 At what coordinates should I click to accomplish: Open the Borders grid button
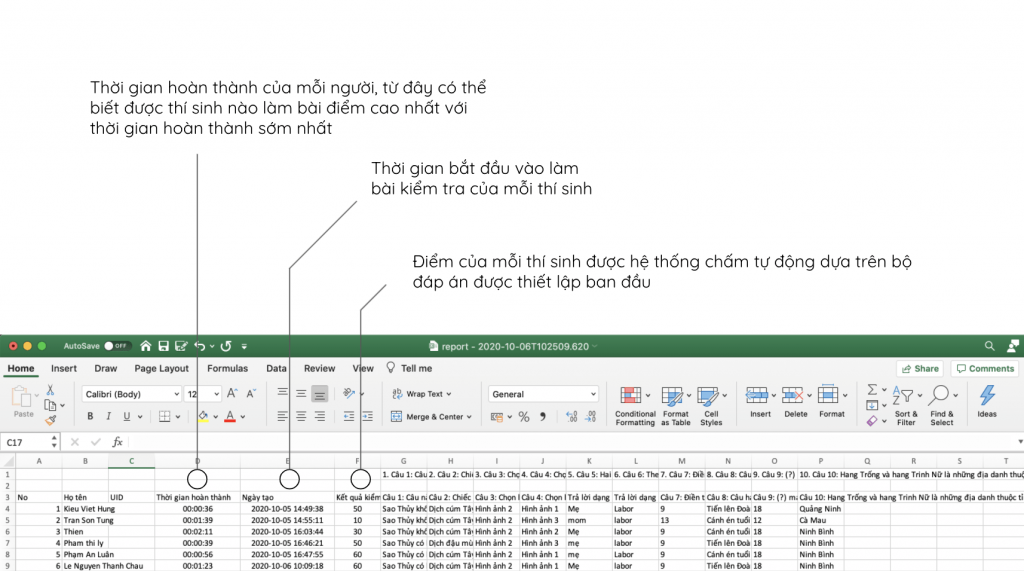pos(165,416)
